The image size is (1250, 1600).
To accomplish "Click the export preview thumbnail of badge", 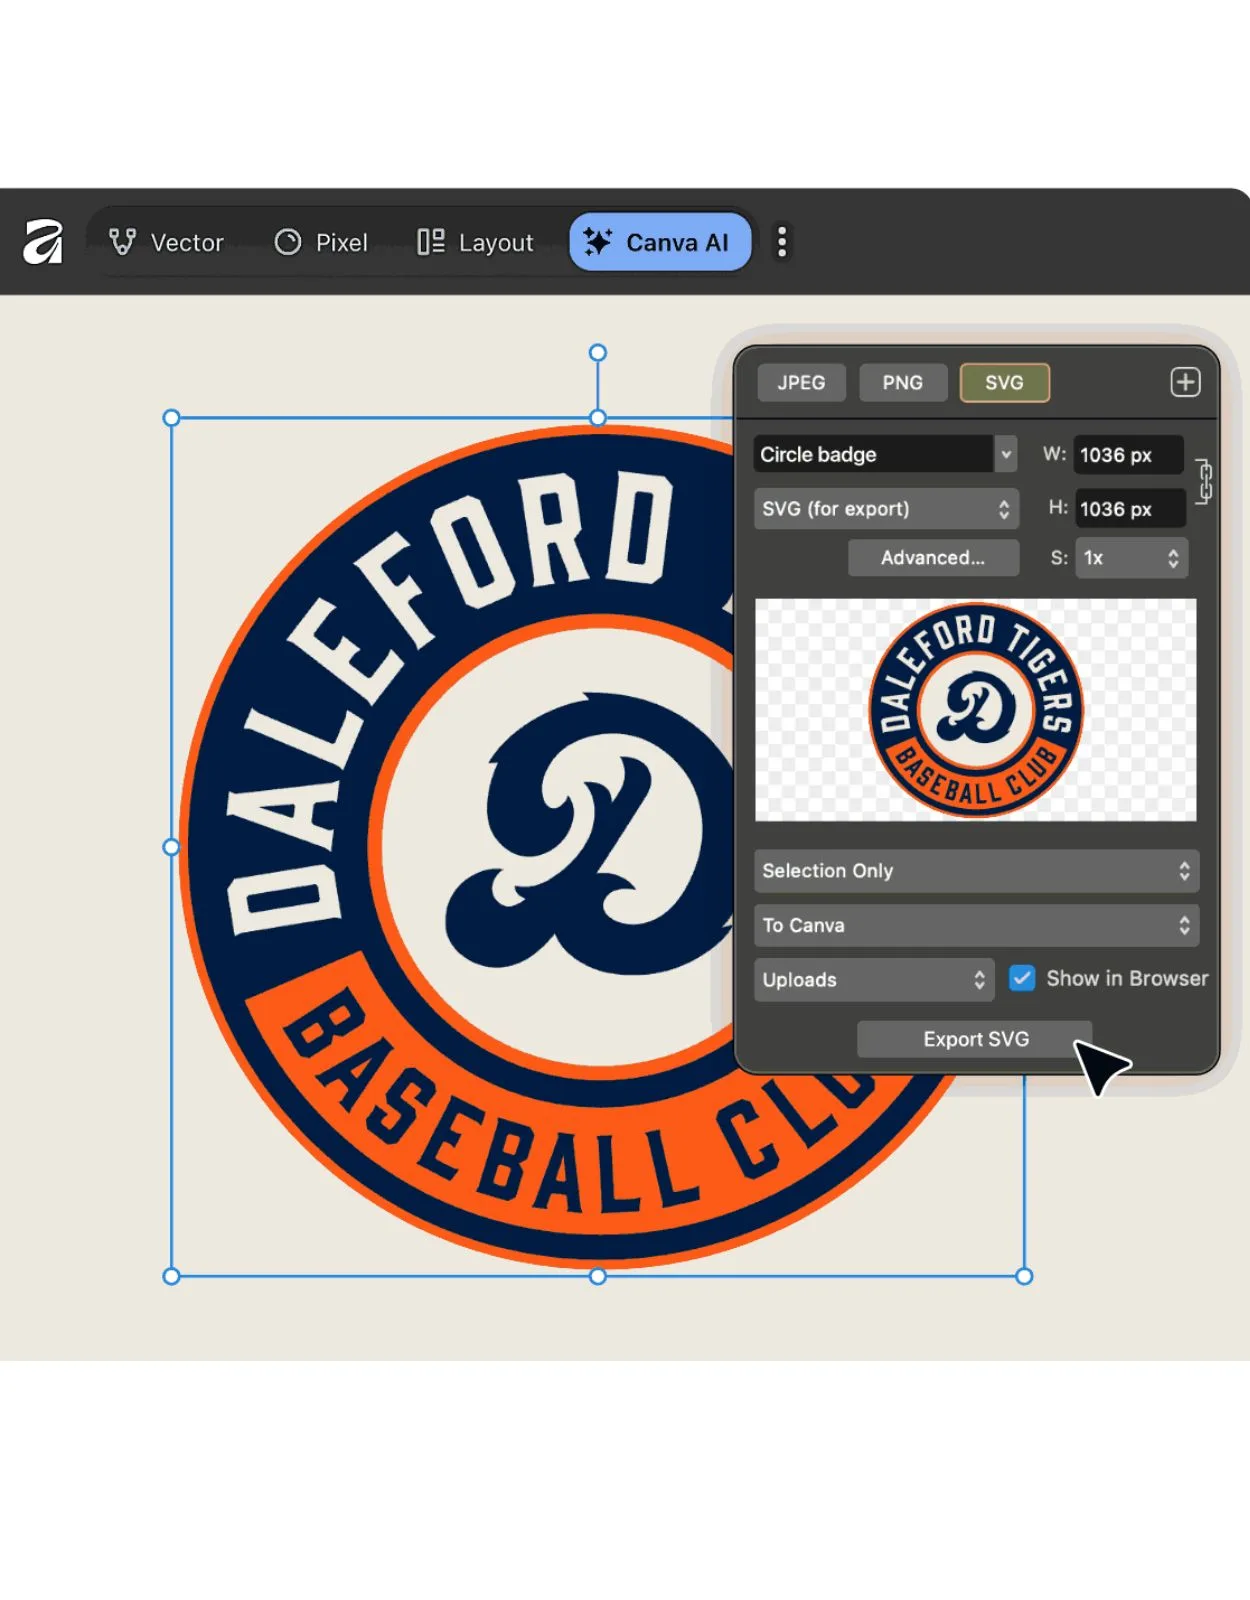I will [x=975, y=710].
